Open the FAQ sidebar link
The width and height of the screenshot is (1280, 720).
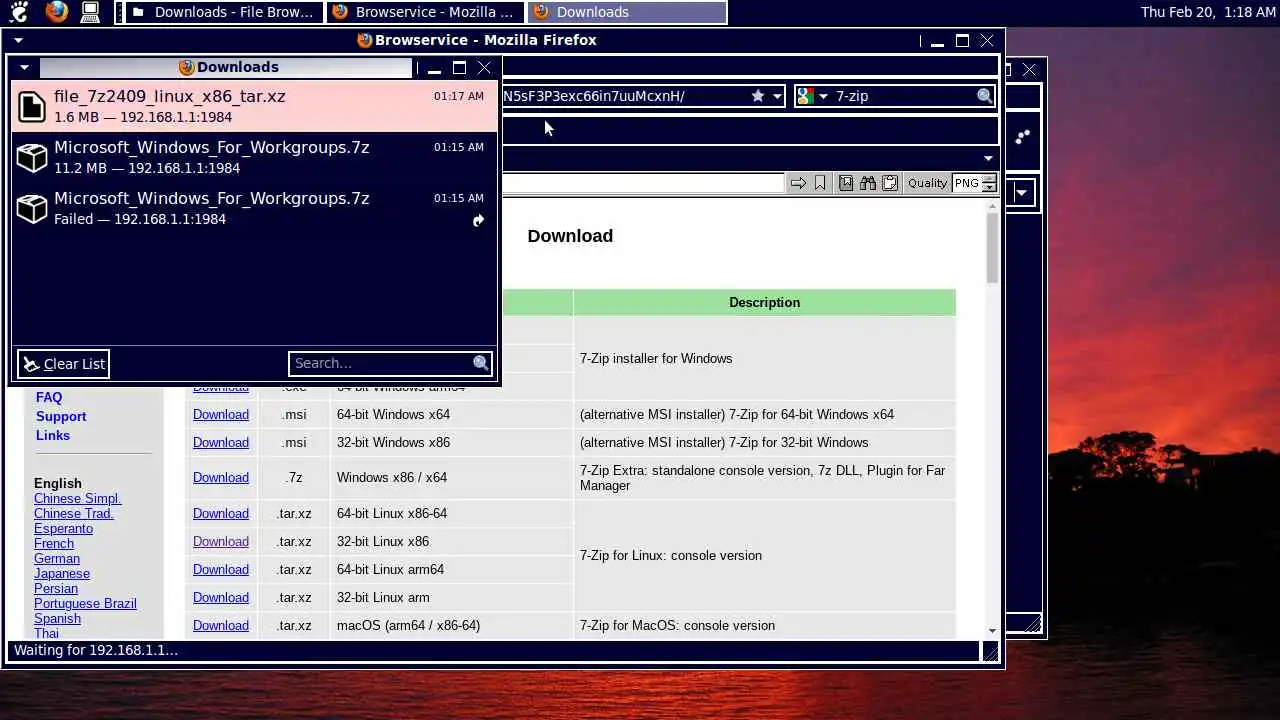(49, 397)
